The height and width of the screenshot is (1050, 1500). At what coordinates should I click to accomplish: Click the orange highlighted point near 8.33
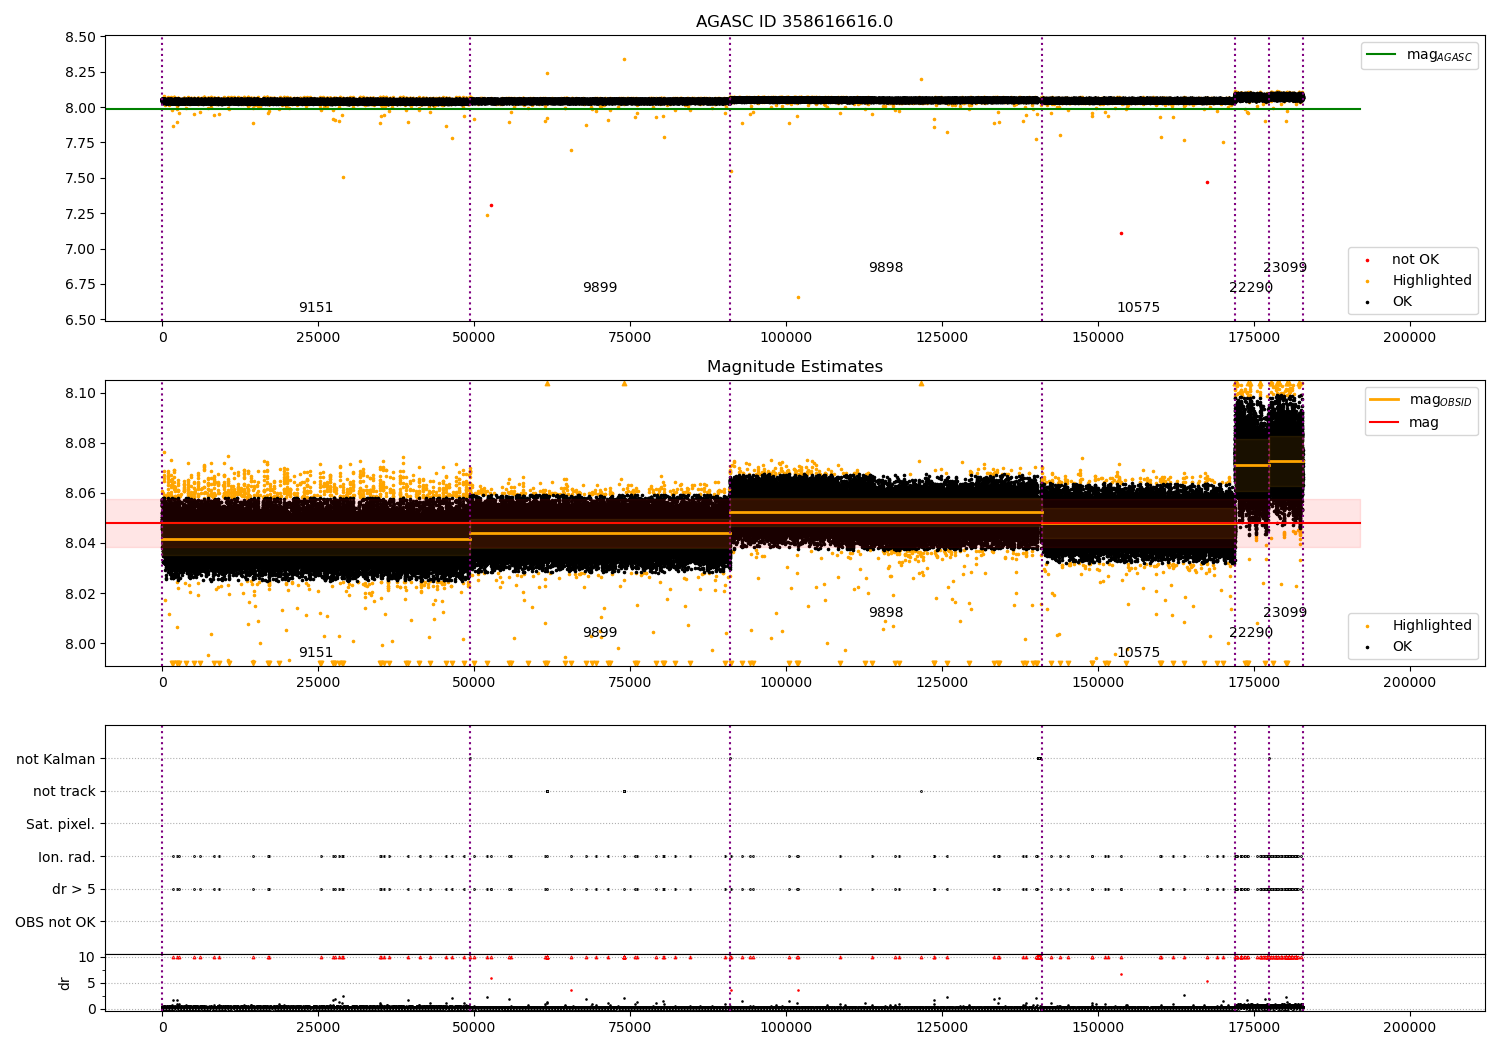(x=624, y=59)
